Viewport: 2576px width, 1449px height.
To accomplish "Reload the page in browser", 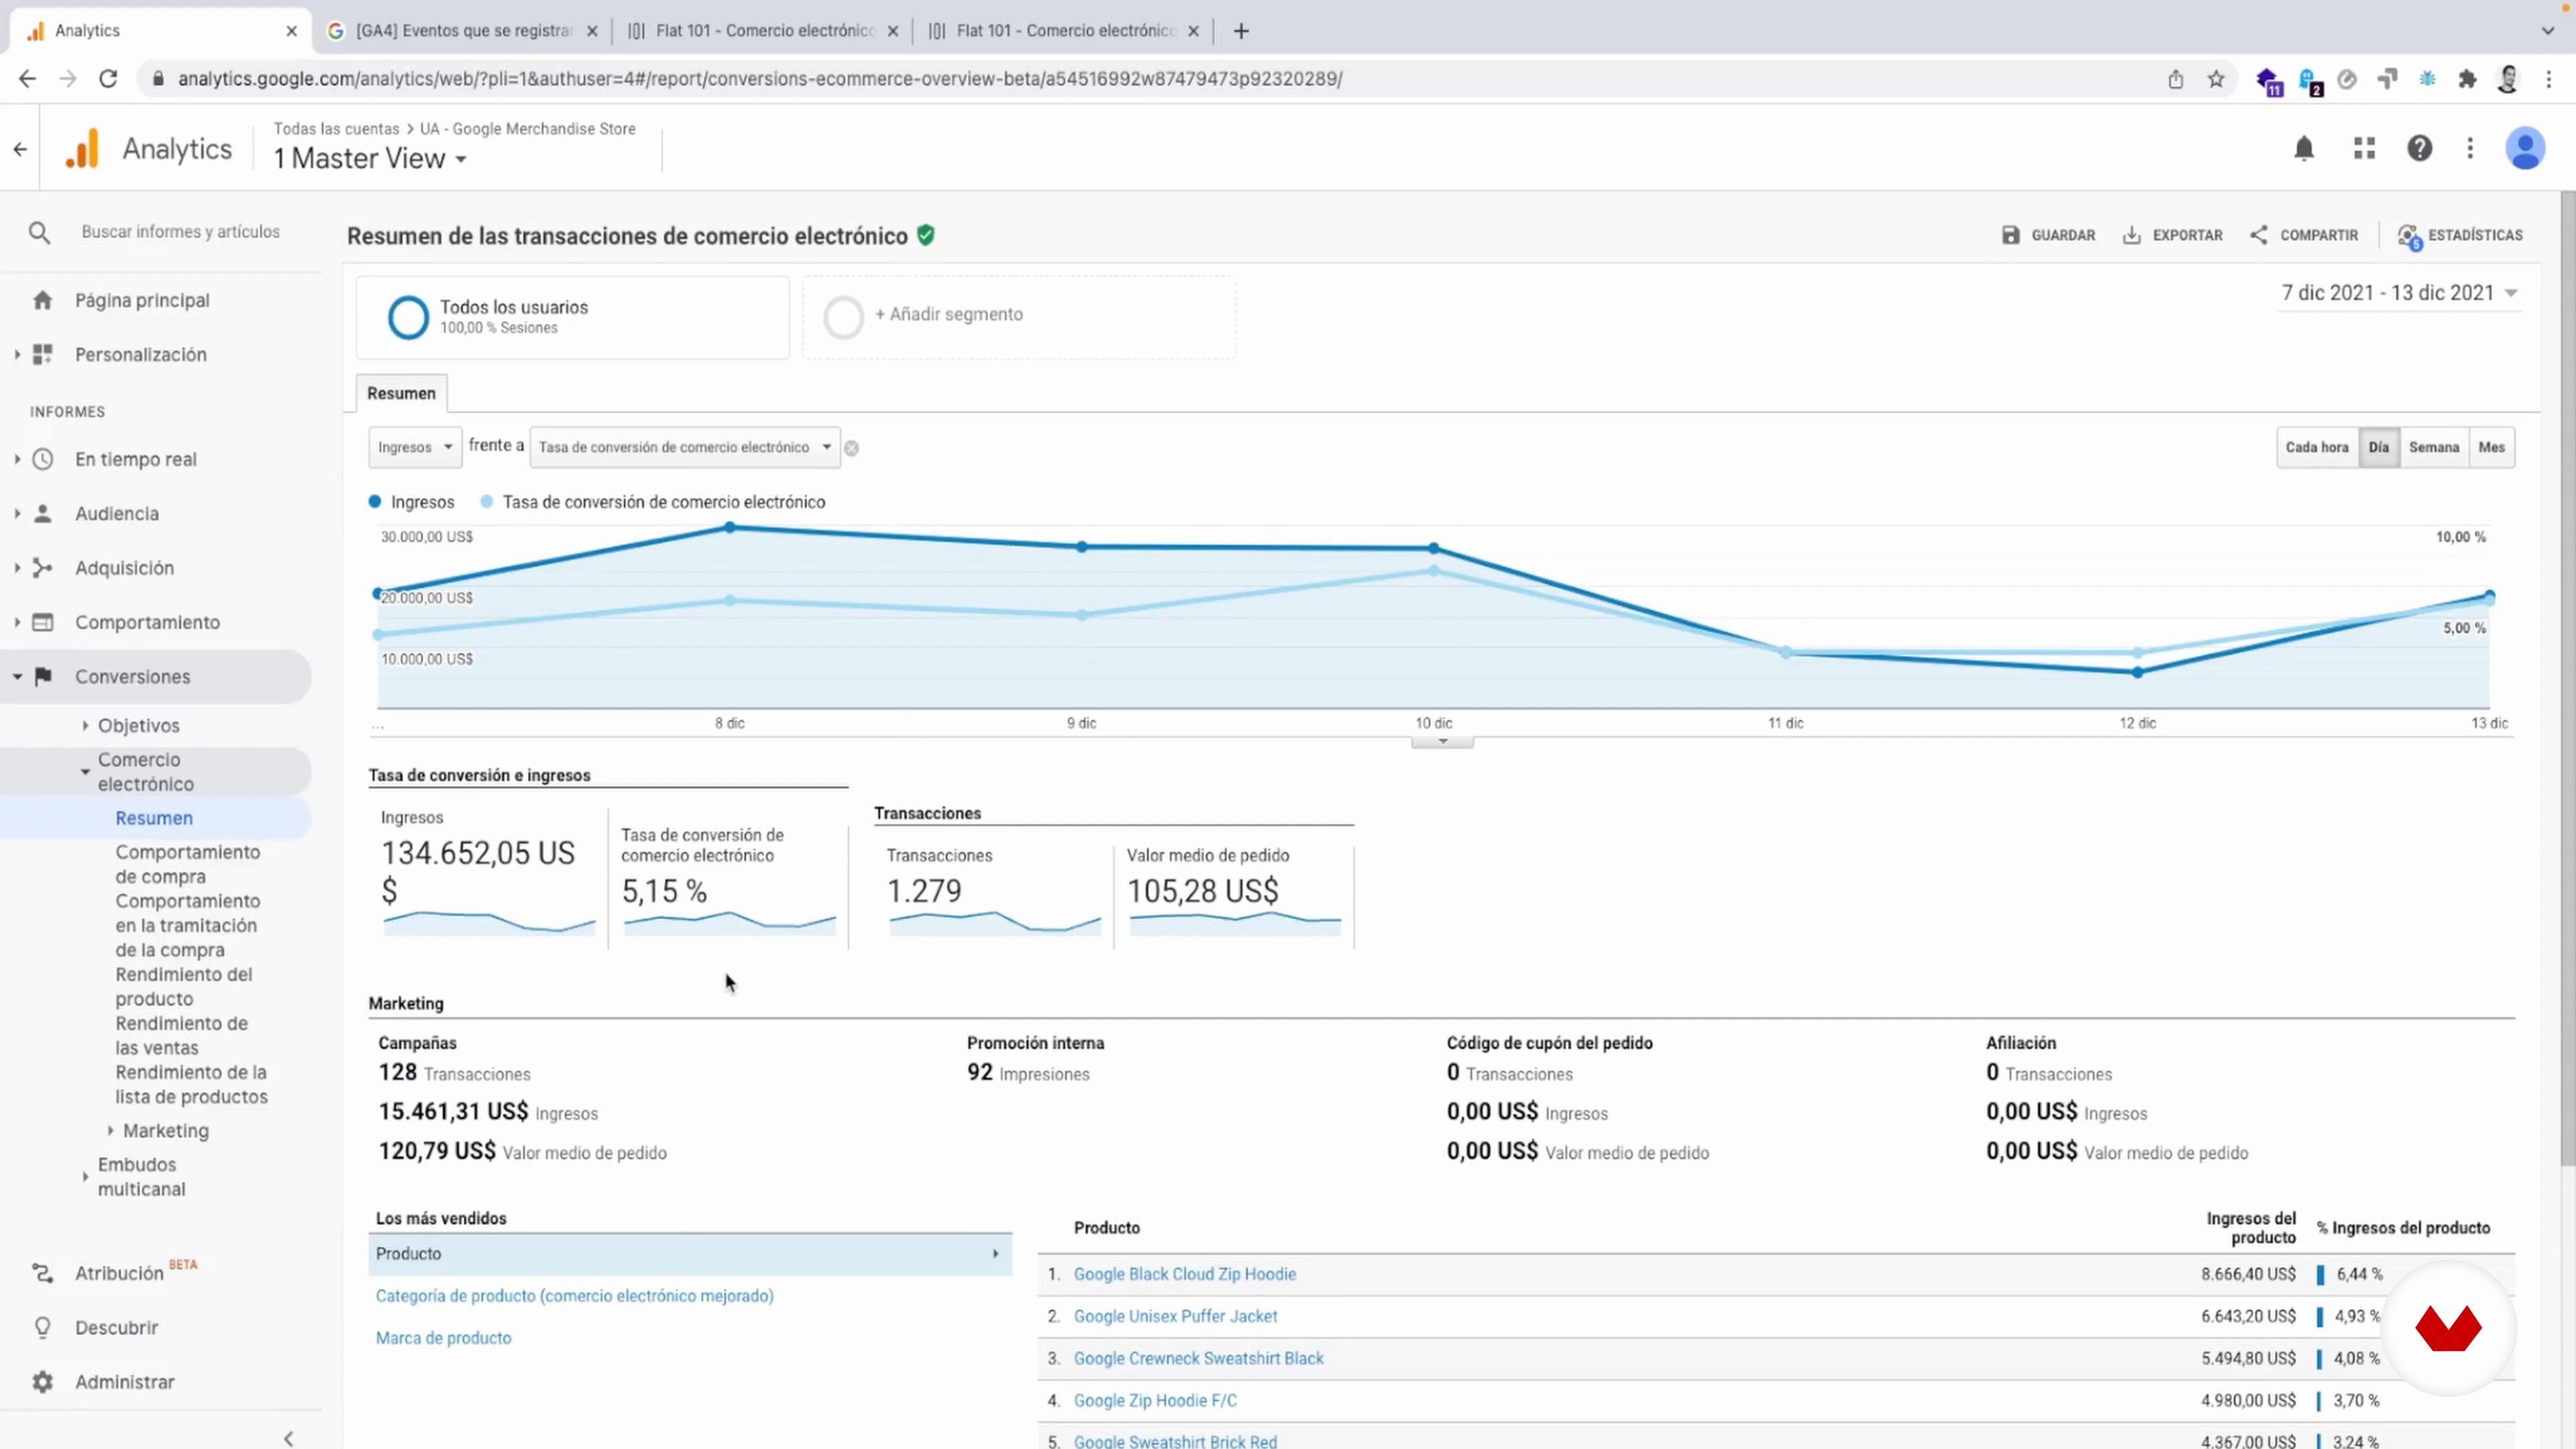I will click(108, 79).
